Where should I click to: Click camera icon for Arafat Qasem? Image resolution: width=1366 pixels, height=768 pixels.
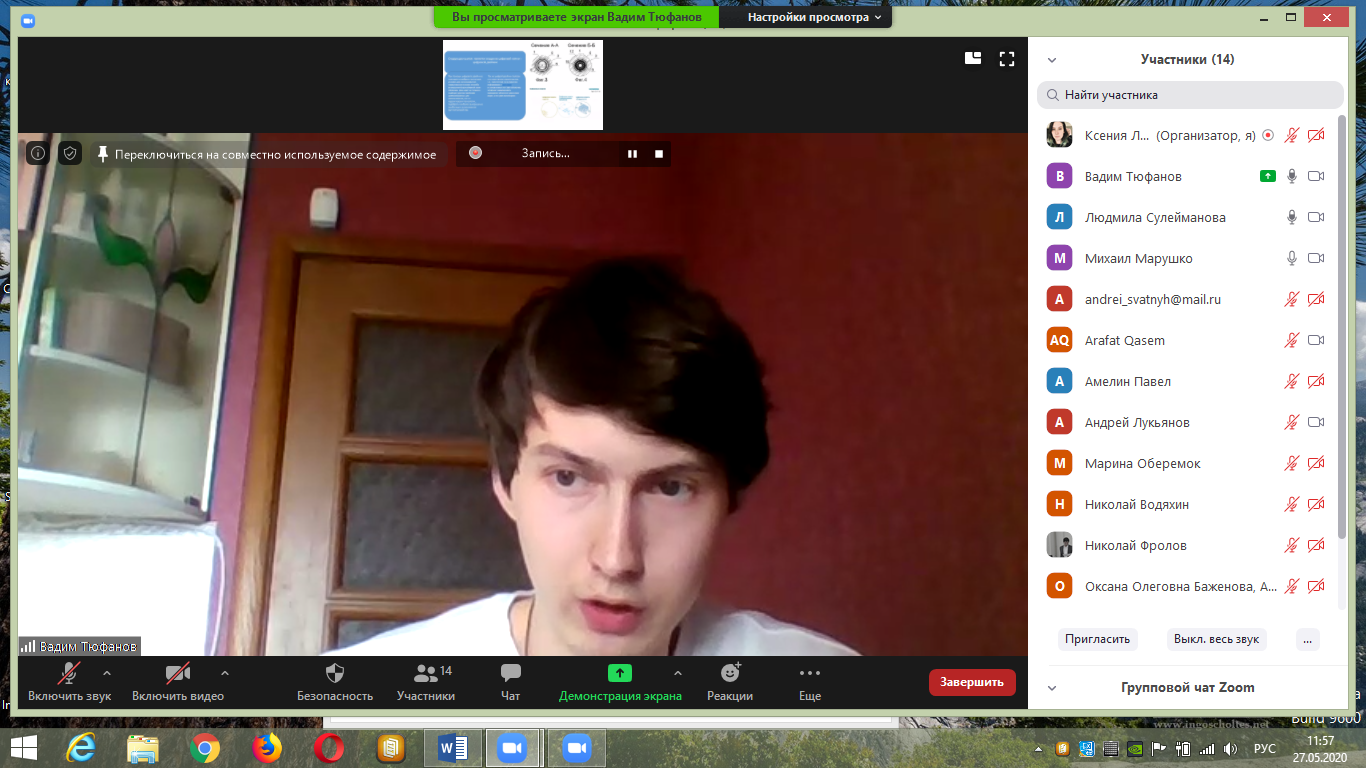(1316, 340)
